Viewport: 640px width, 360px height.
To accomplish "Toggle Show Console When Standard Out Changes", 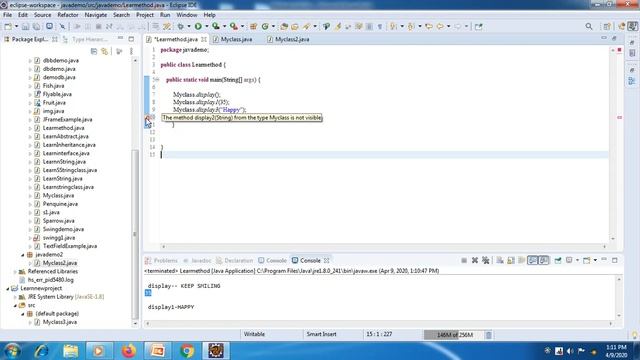I will tap(533, 260).
